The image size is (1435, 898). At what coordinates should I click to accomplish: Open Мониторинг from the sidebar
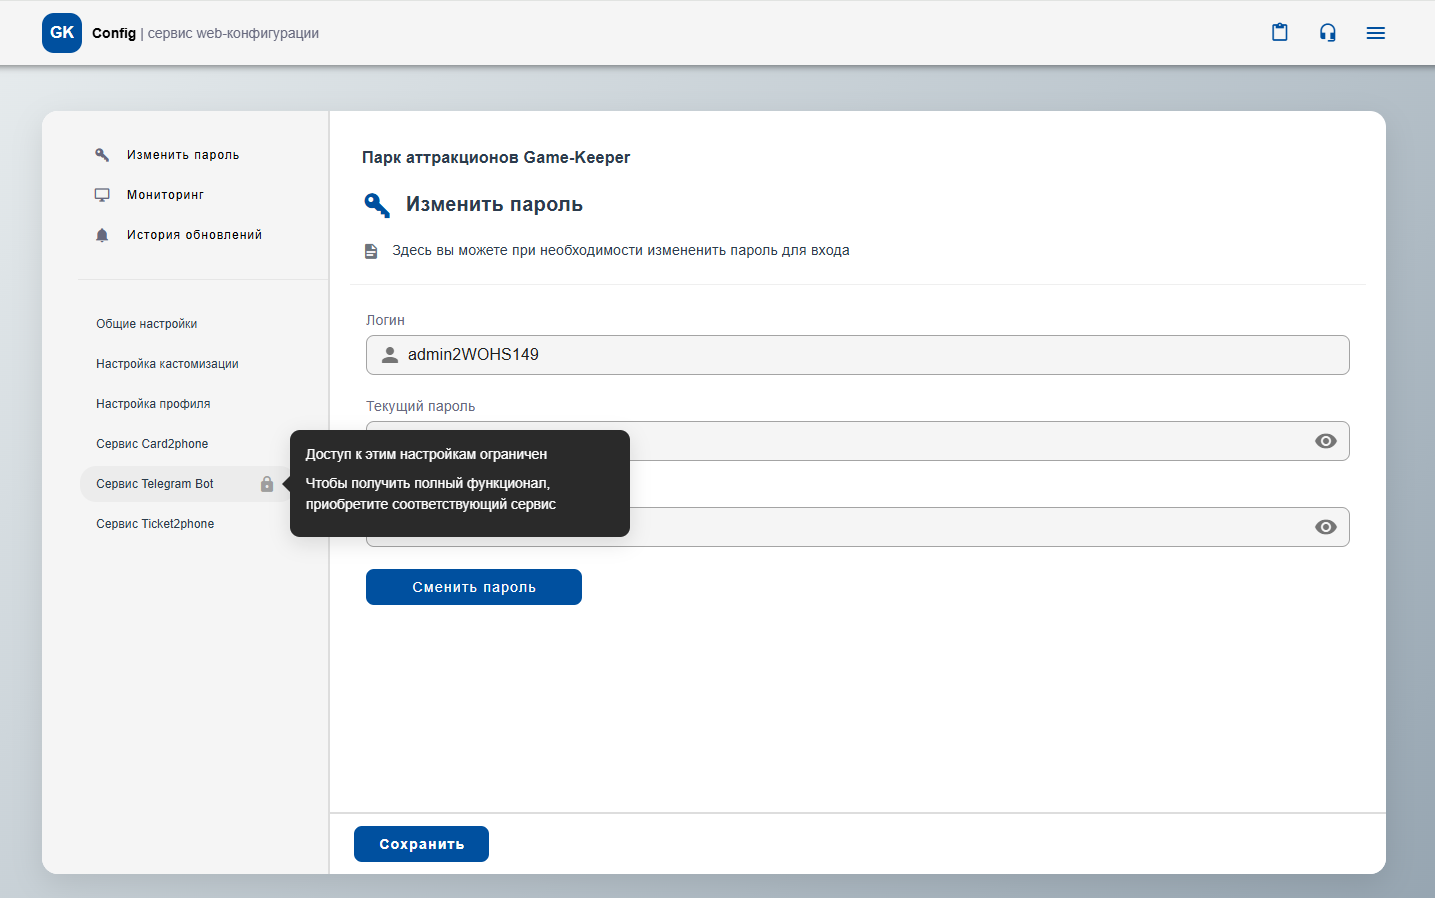click(165, 195)
